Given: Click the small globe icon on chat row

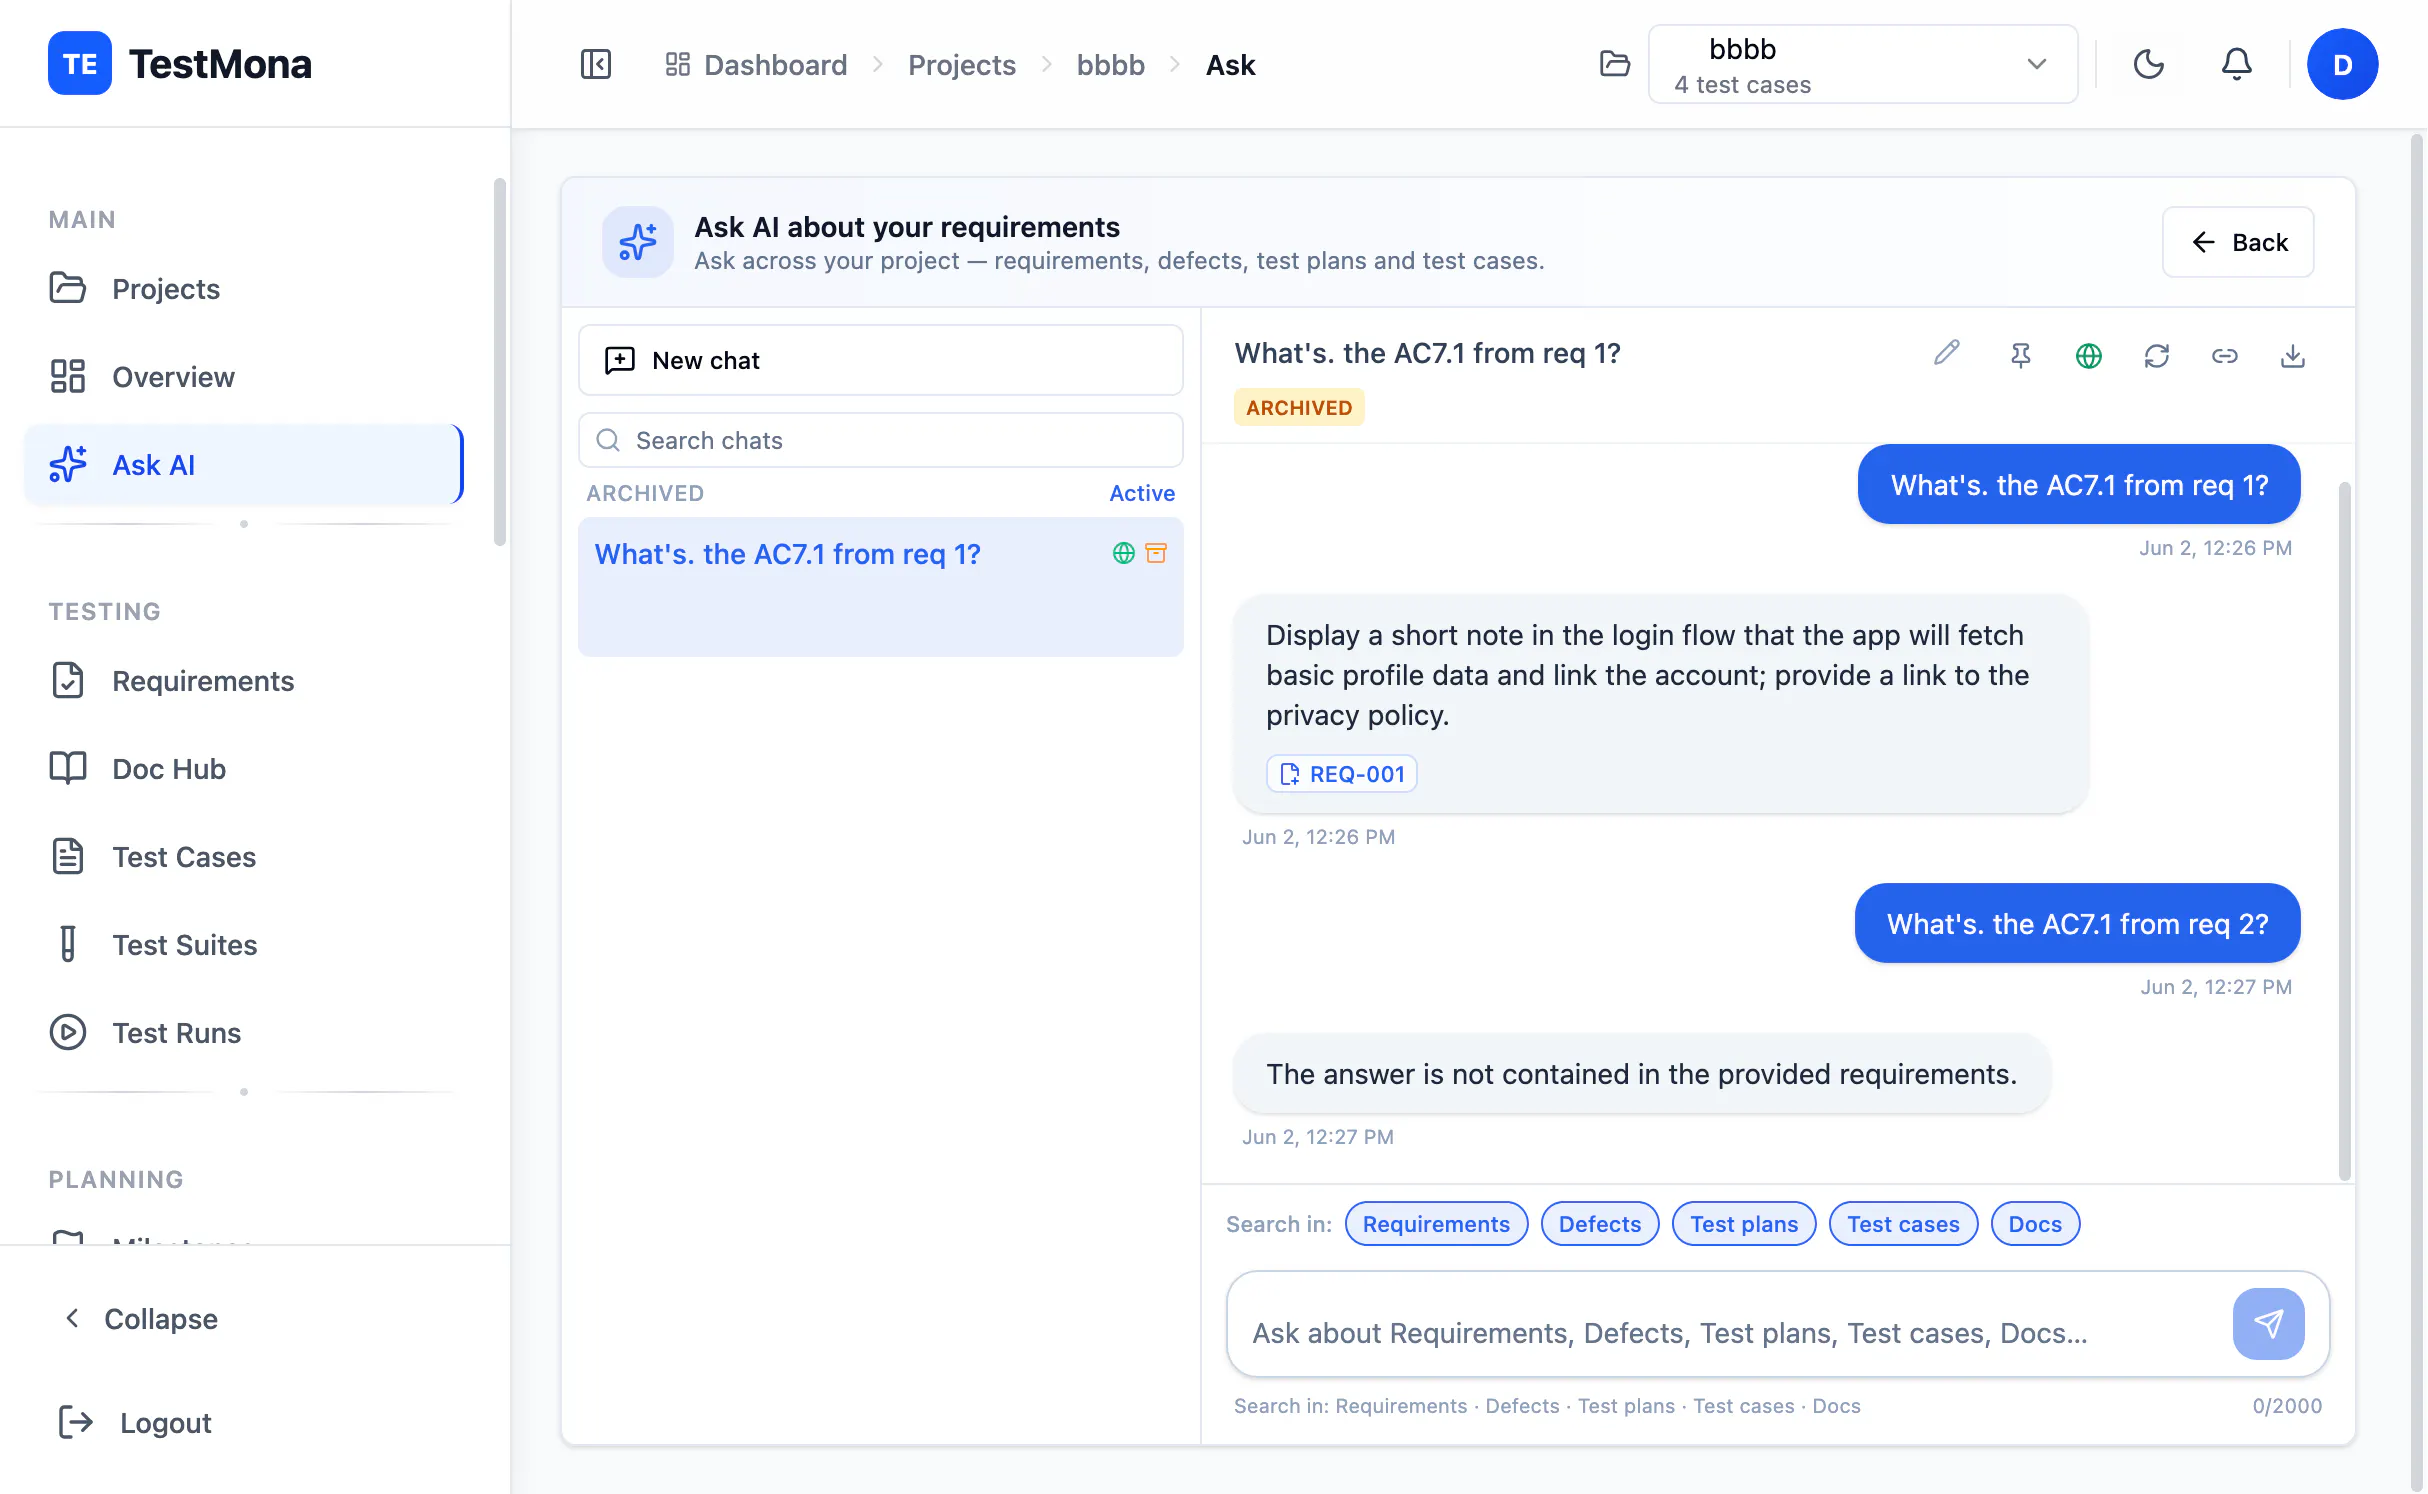Looking at the screenshot, I should [1124, 553].
